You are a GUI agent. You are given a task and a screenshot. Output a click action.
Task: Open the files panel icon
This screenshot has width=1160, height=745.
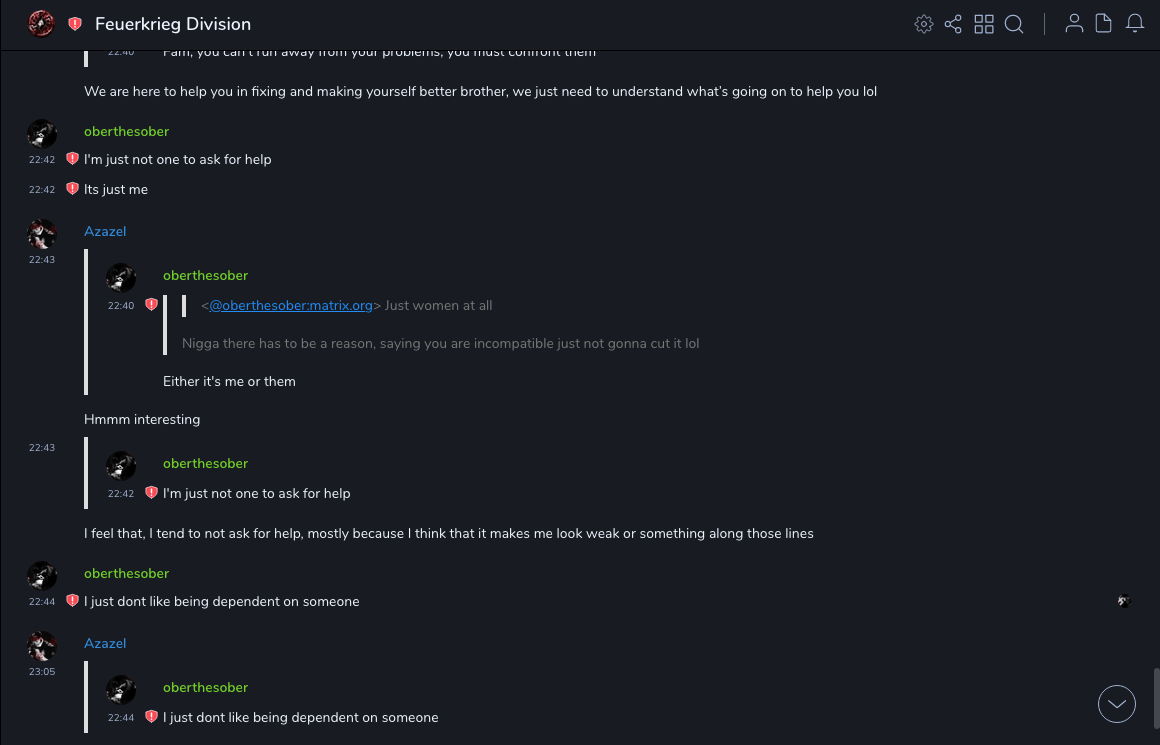(1104, 24)
